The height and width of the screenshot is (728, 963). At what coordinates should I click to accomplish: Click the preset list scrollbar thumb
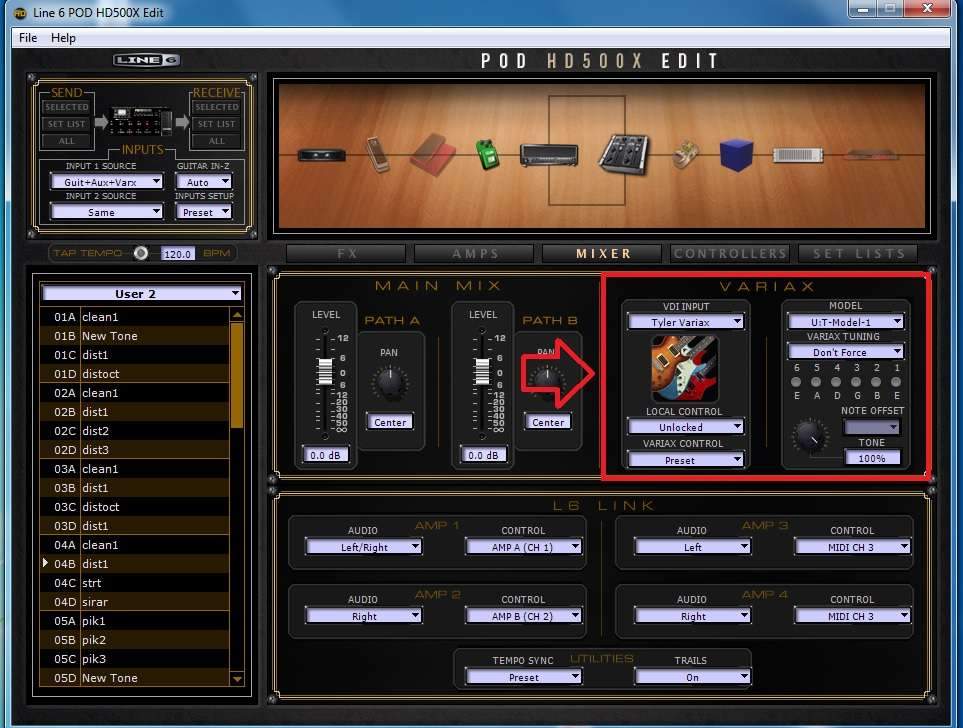236,375
